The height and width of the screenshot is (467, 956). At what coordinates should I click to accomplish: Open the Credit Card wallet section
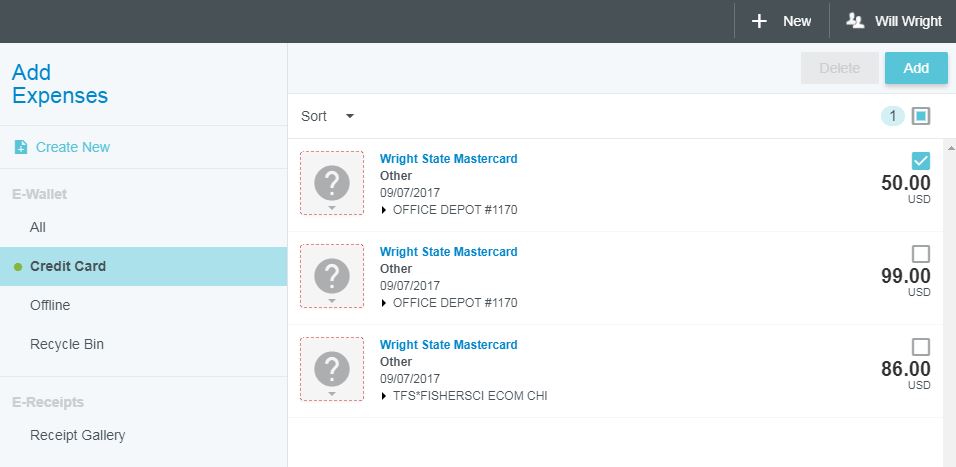coord(68,266)
